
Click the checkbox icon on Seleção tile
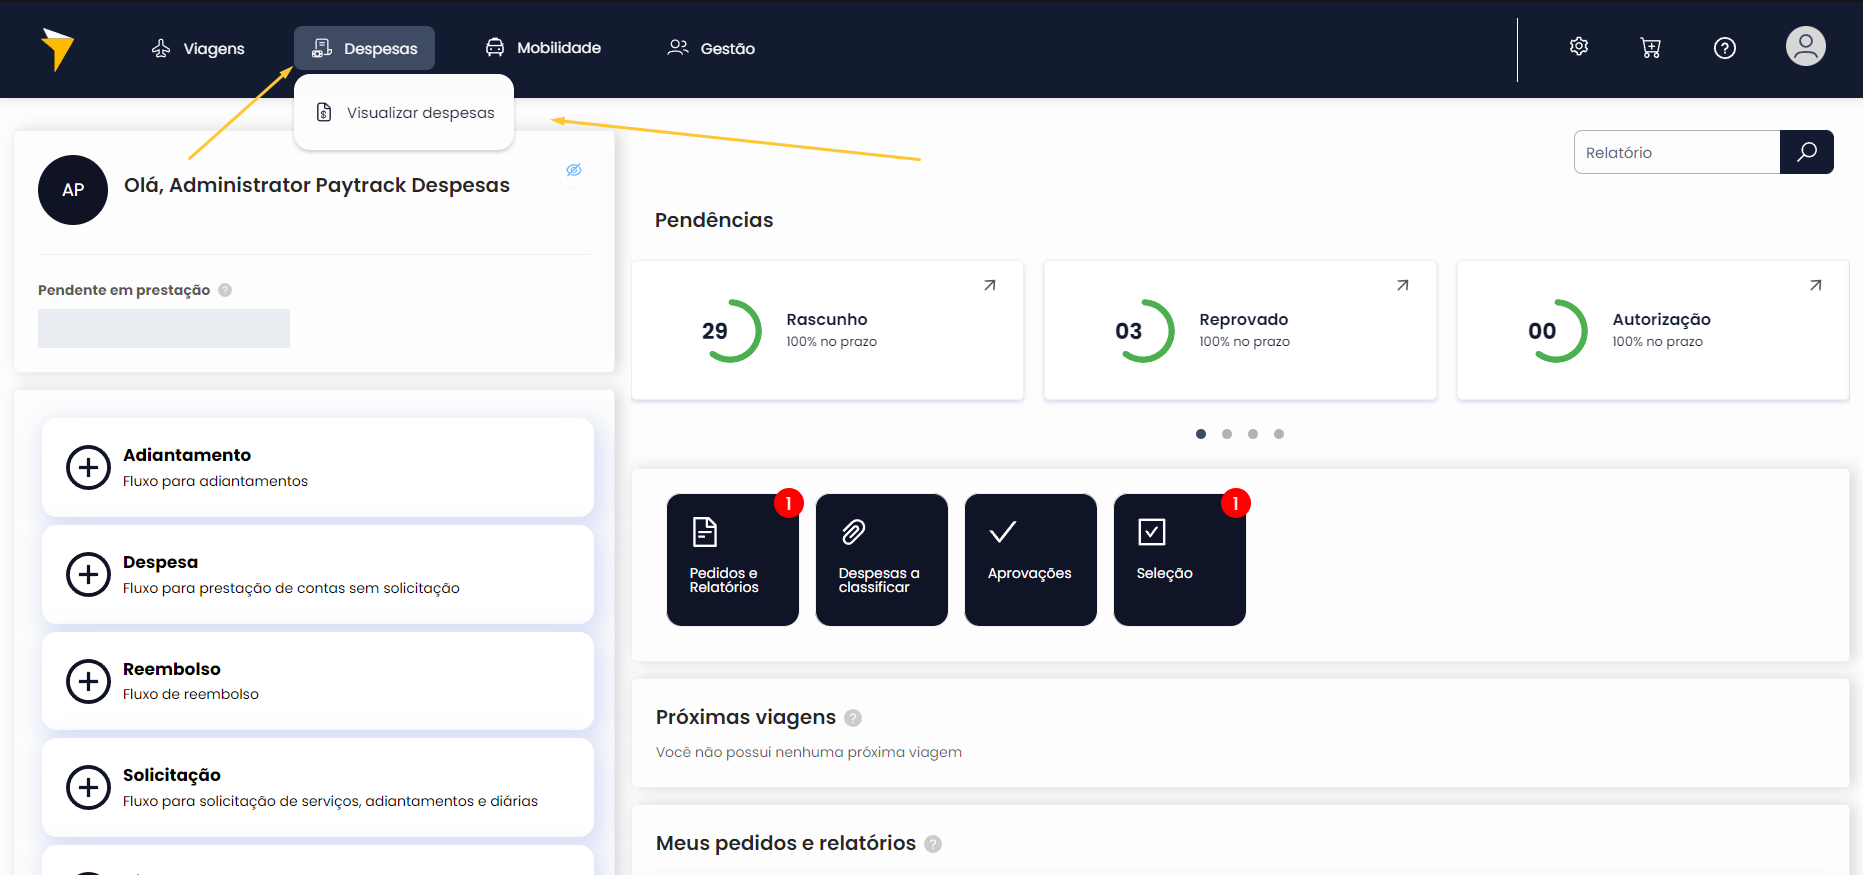click(1152, 532)
